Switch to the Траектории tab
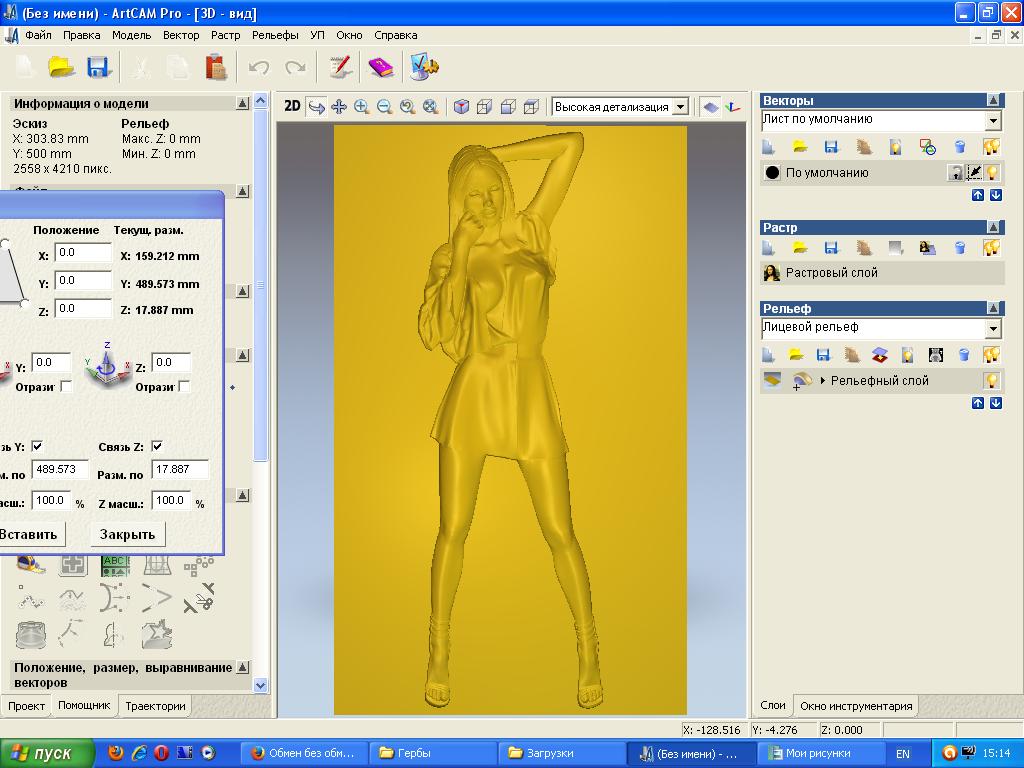The image size is (1024, 768). (x=155, y=705)
